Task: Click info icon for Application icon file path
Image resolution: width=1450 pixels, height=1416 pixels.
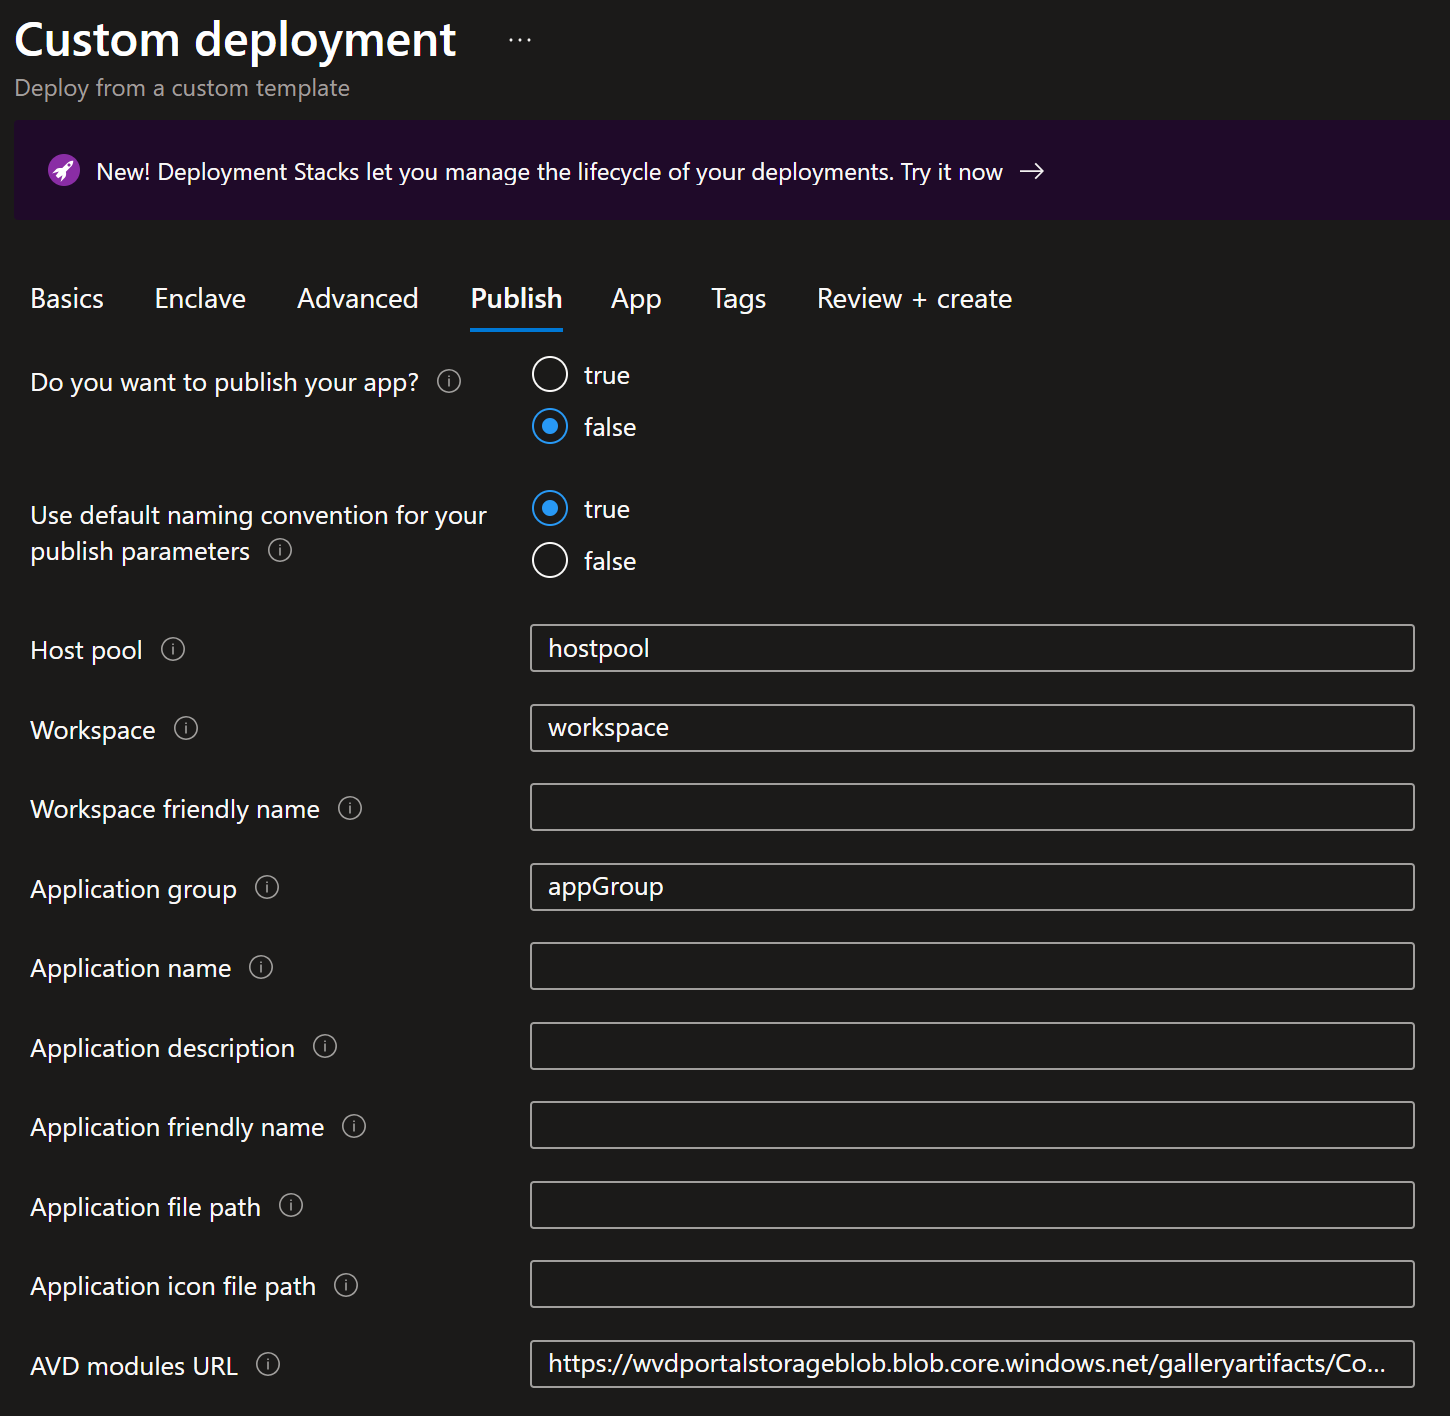Action: point(346,1285)
